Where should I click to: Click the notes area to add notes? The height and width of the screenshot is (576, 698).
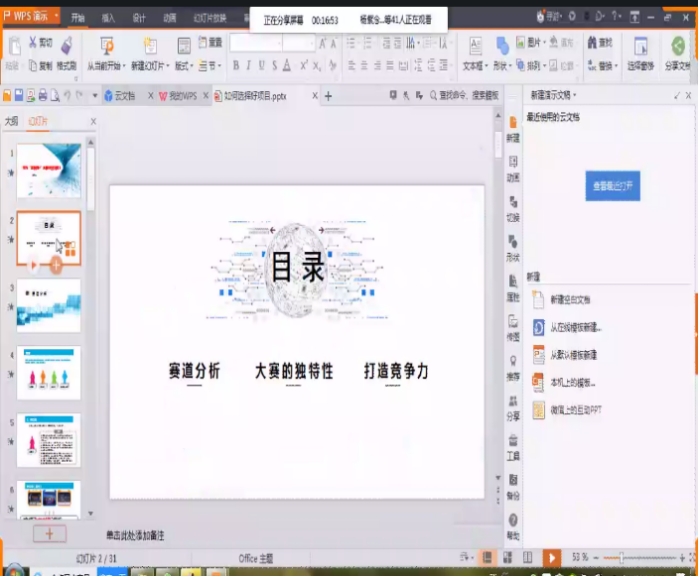[135, 535]
